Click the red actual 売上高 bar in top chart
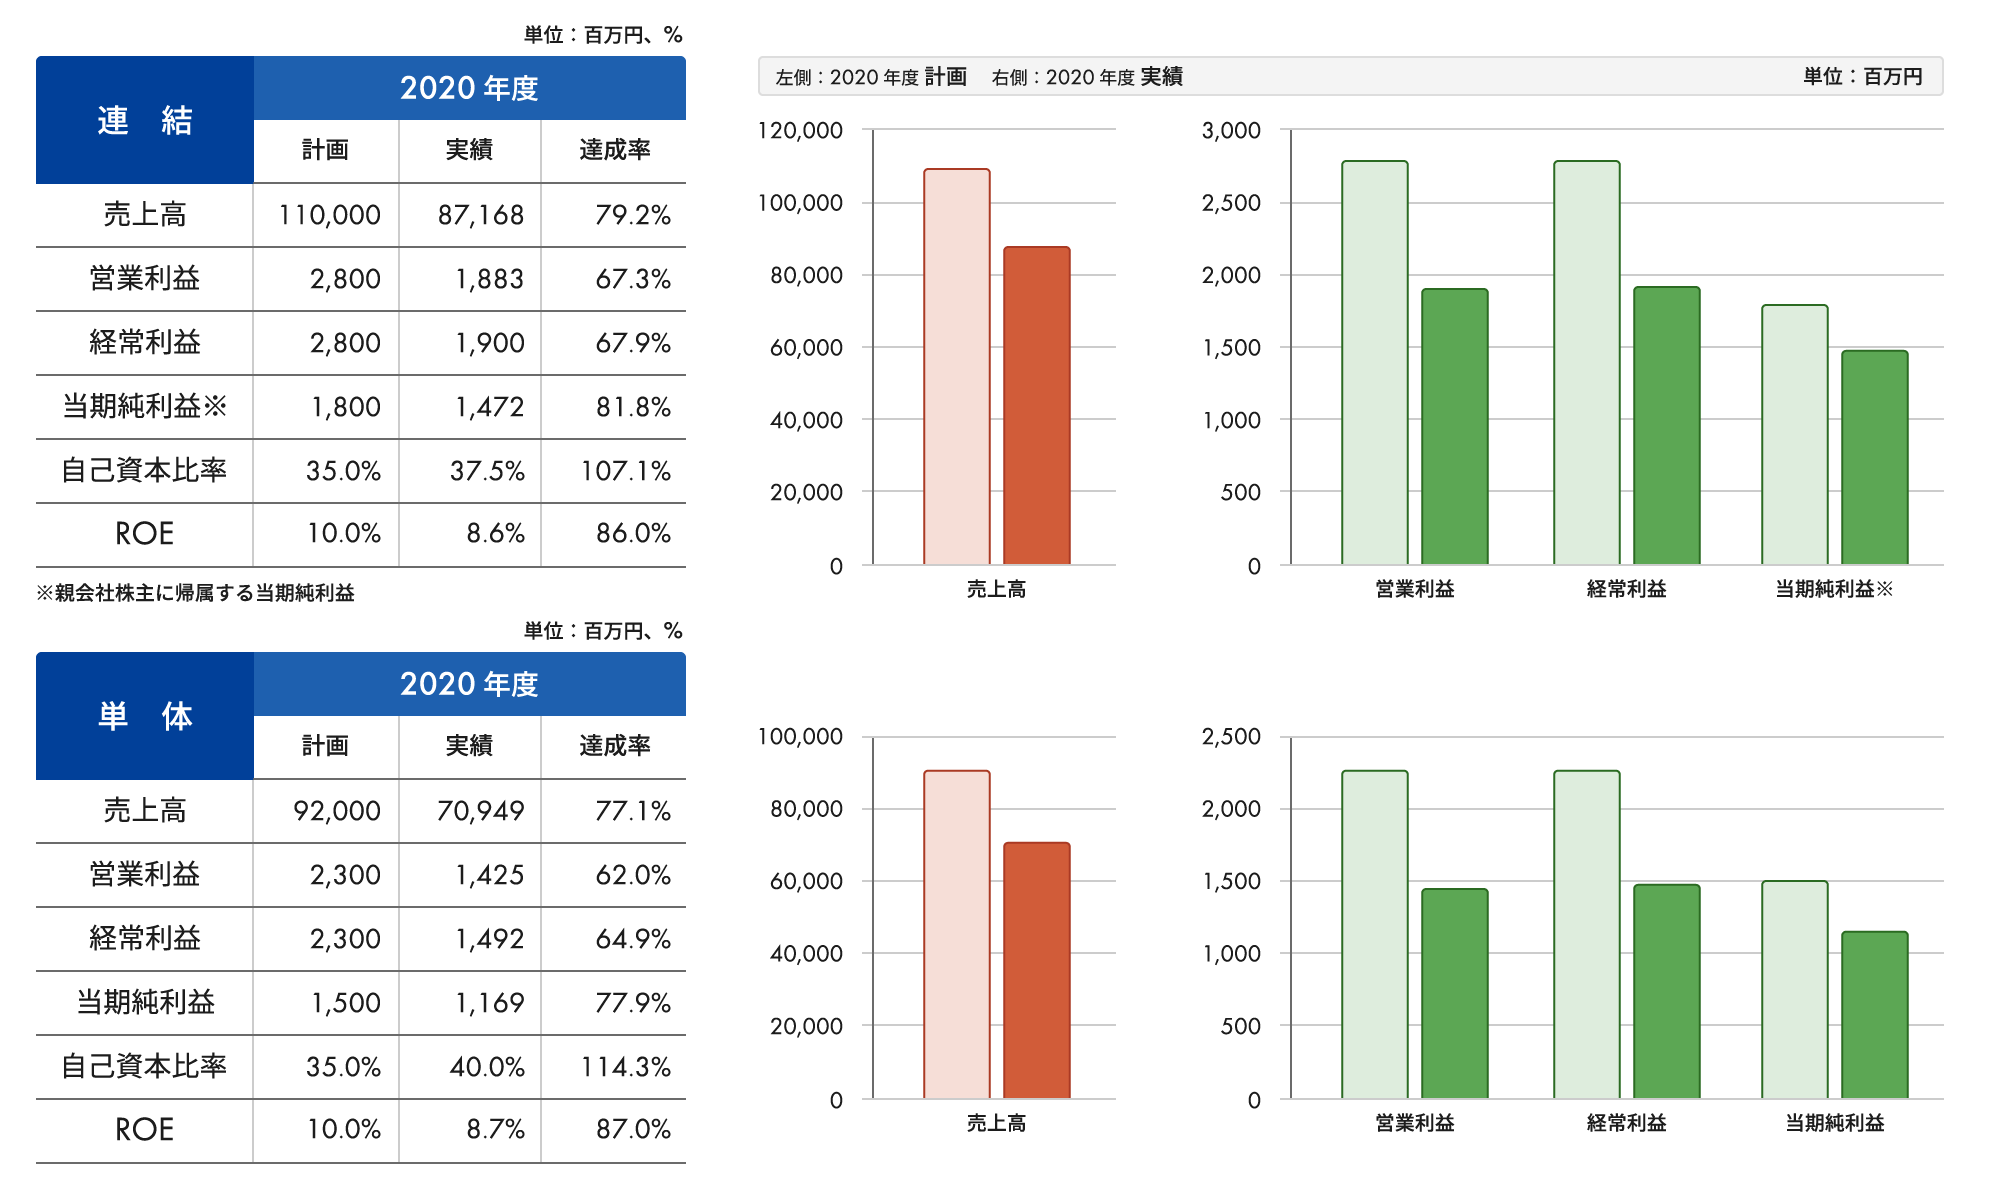 tap(1037, 406)
